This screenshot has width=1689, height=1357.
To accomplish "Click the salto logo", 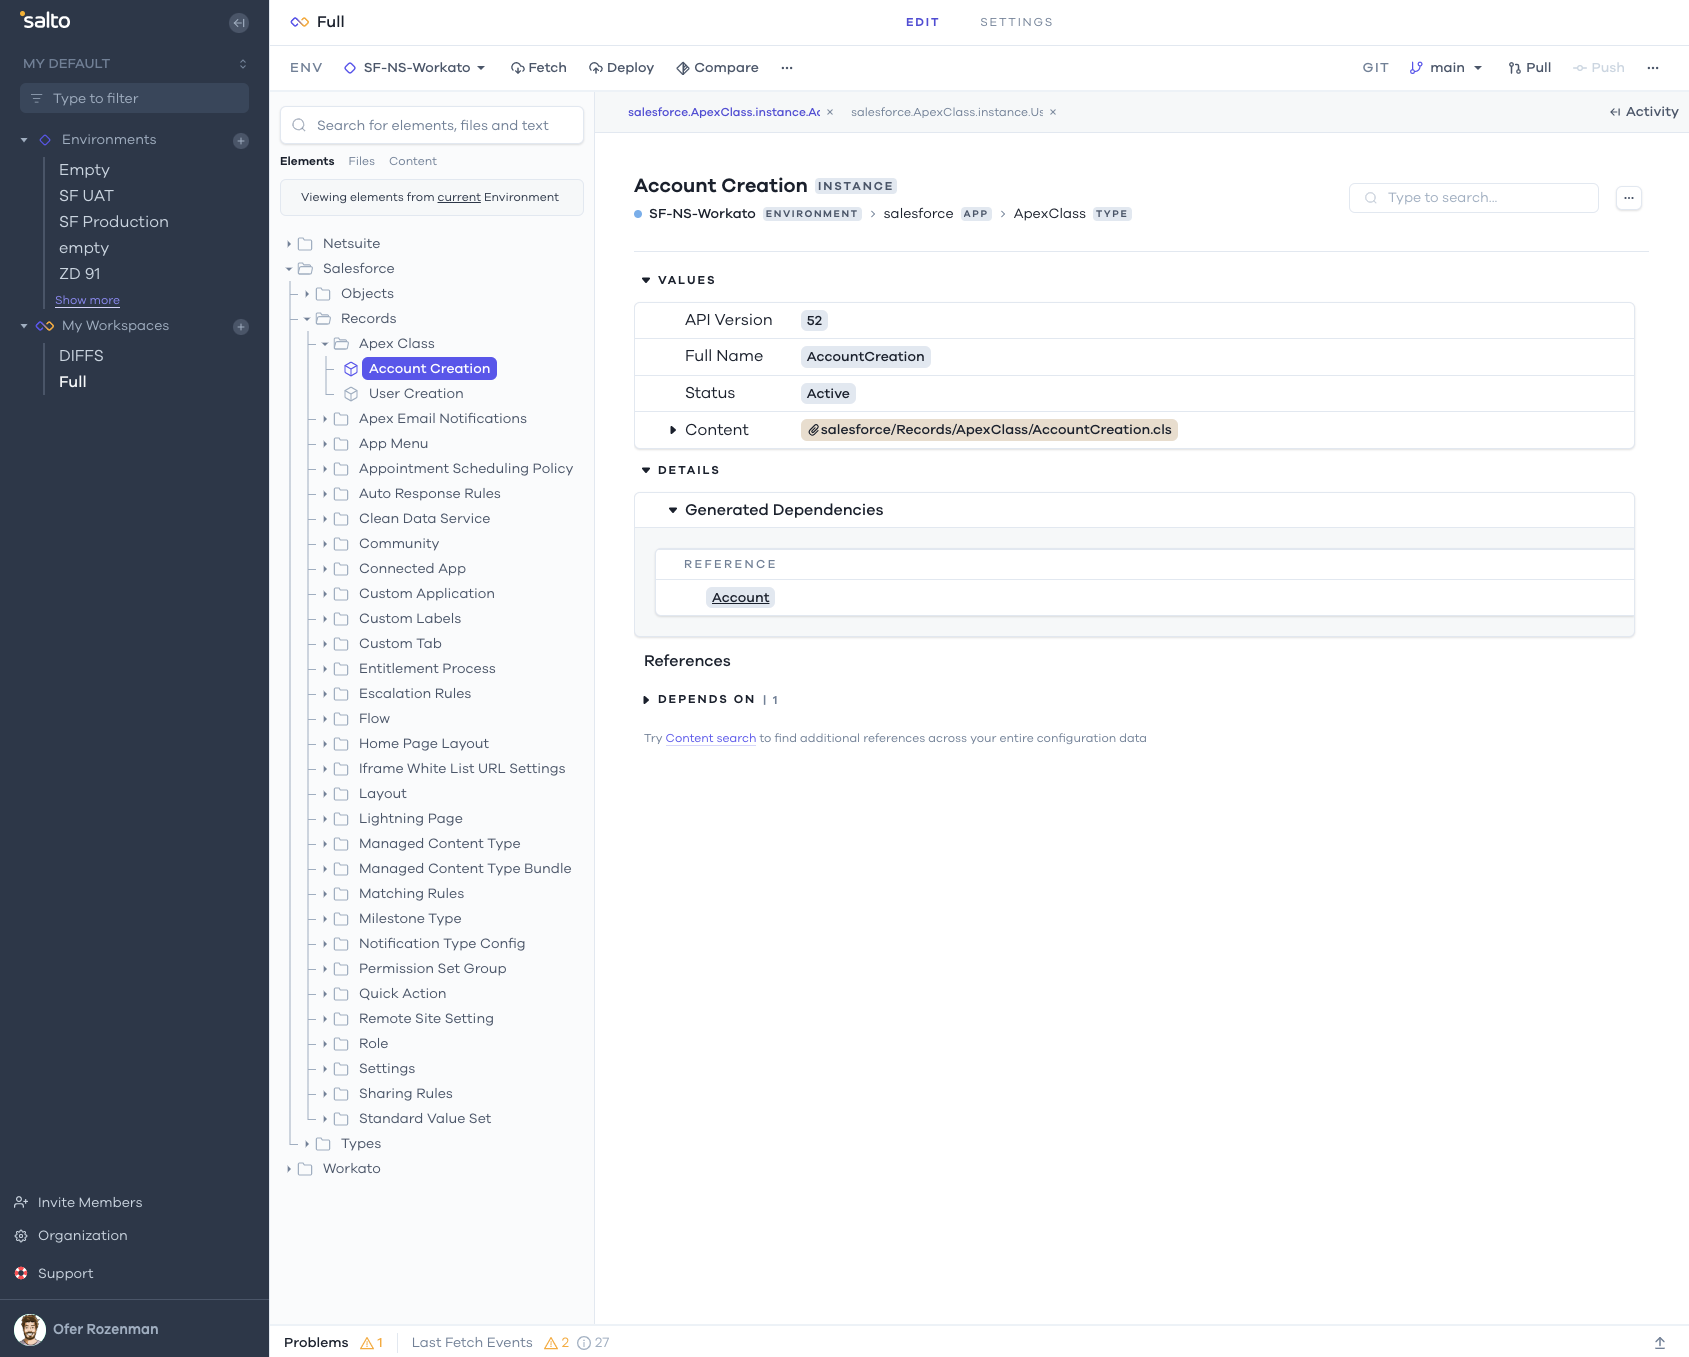I will 45,21.
